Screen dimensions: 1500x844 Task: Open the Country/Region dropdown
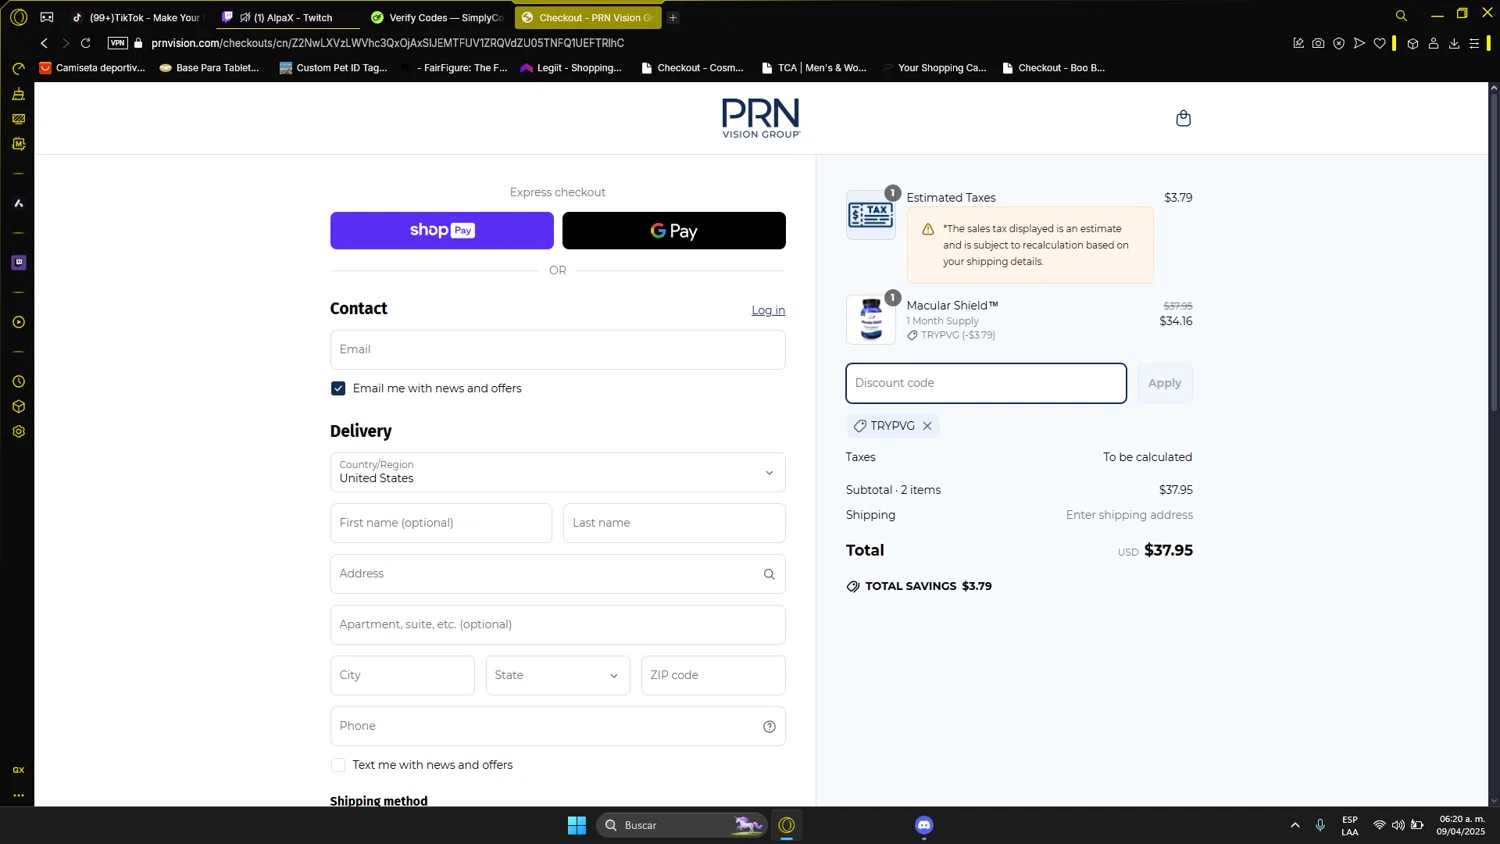[558, 472]
